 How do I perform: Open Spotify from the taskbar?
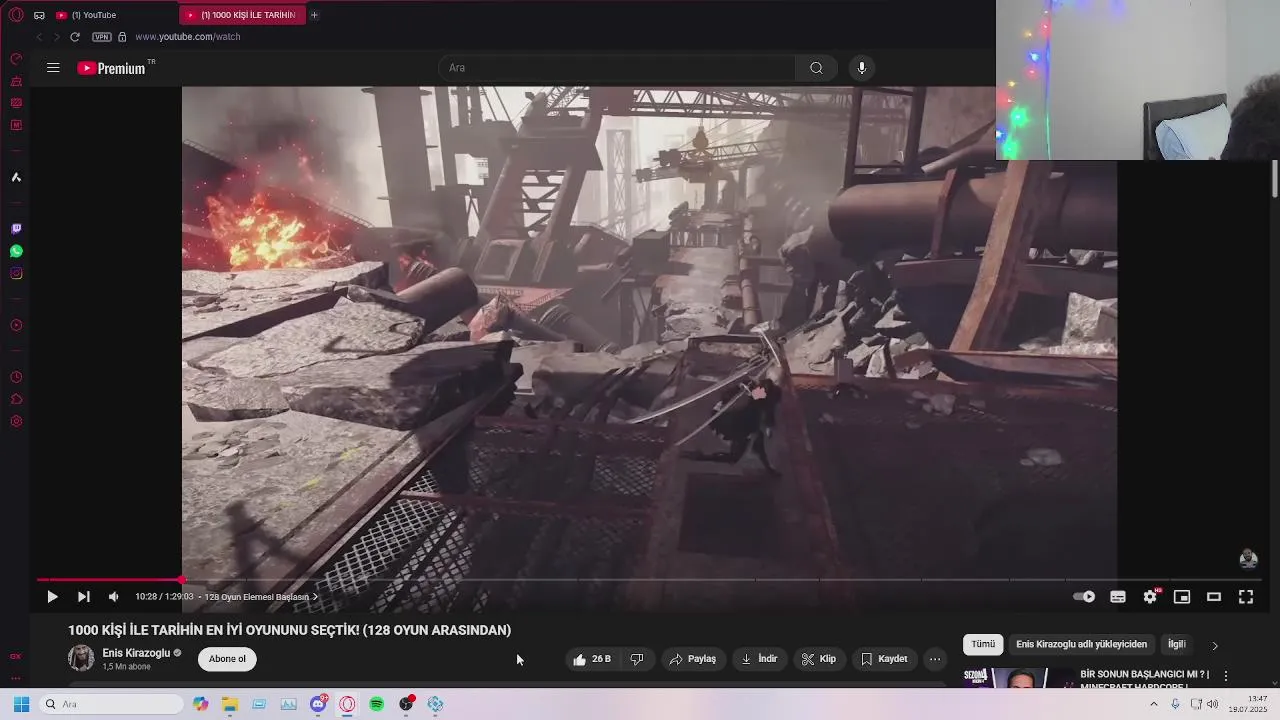click(x=377, y=704)
